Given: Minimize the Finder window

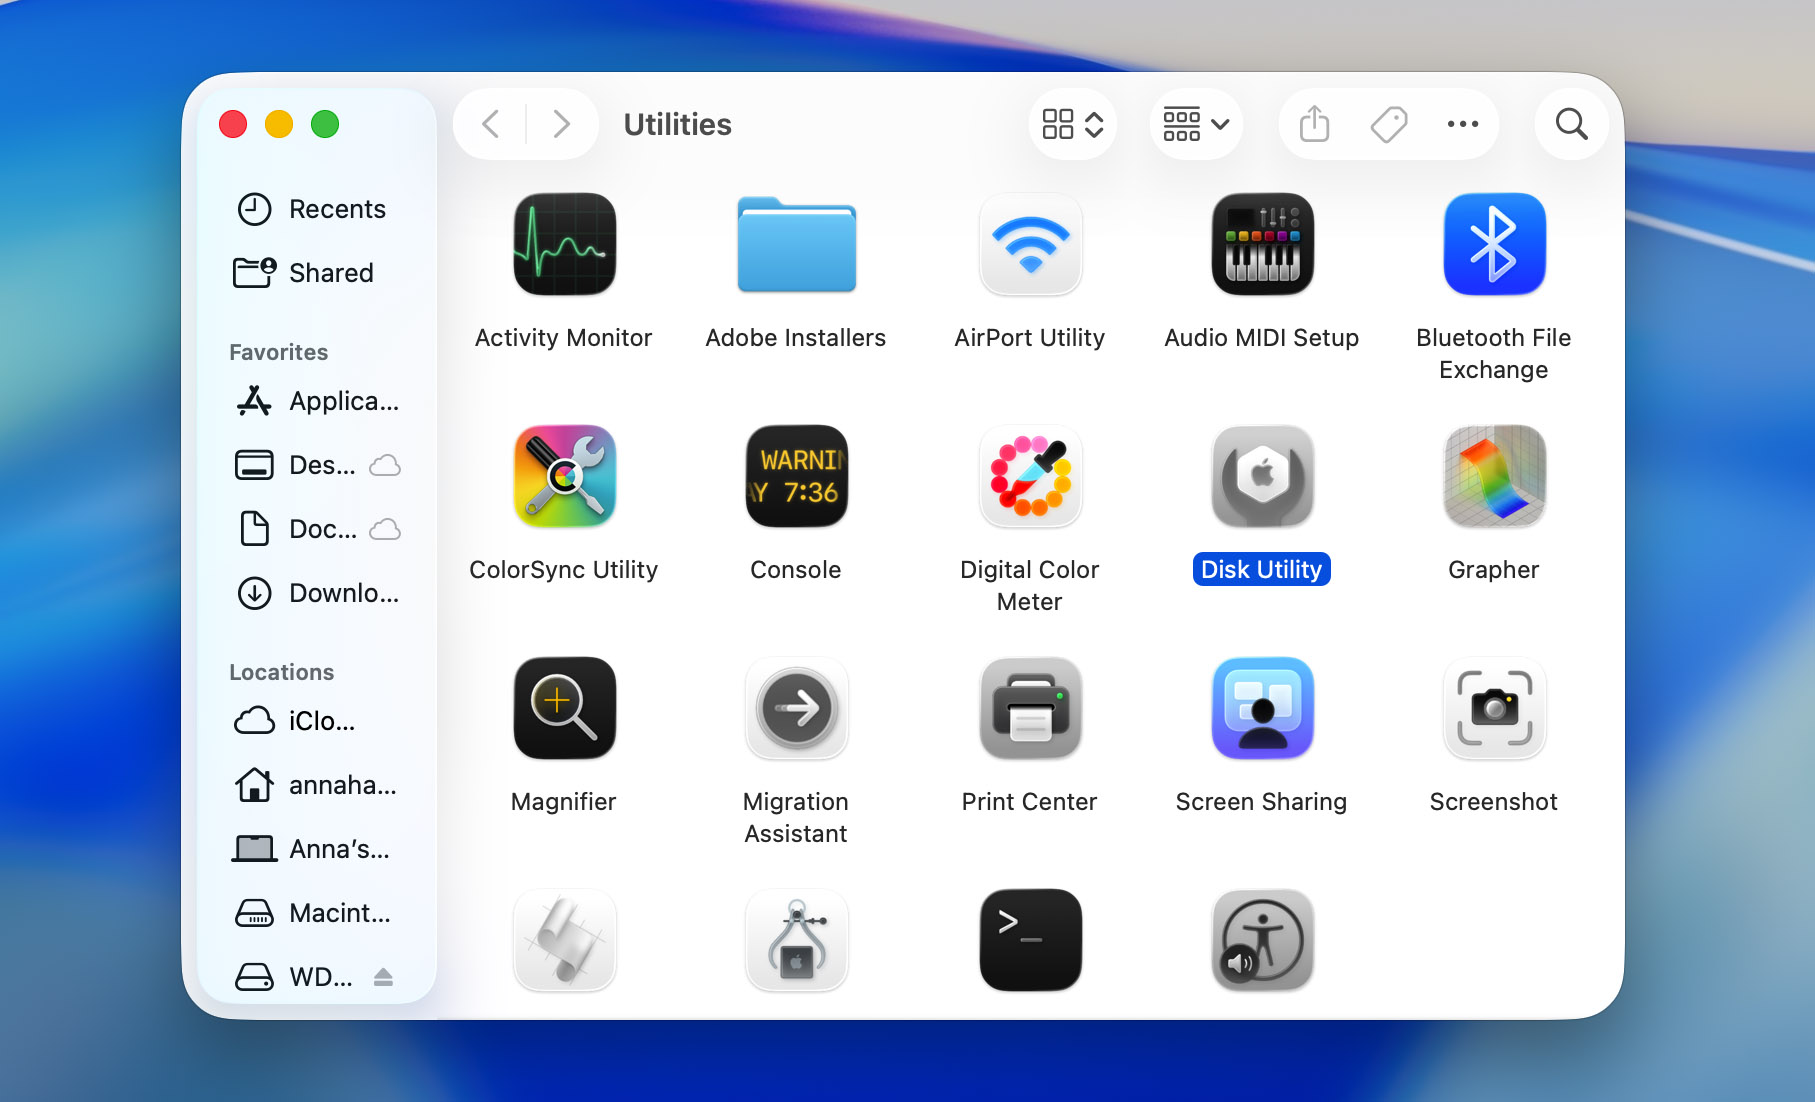Looking at the screenshot, I should [279, 124].
